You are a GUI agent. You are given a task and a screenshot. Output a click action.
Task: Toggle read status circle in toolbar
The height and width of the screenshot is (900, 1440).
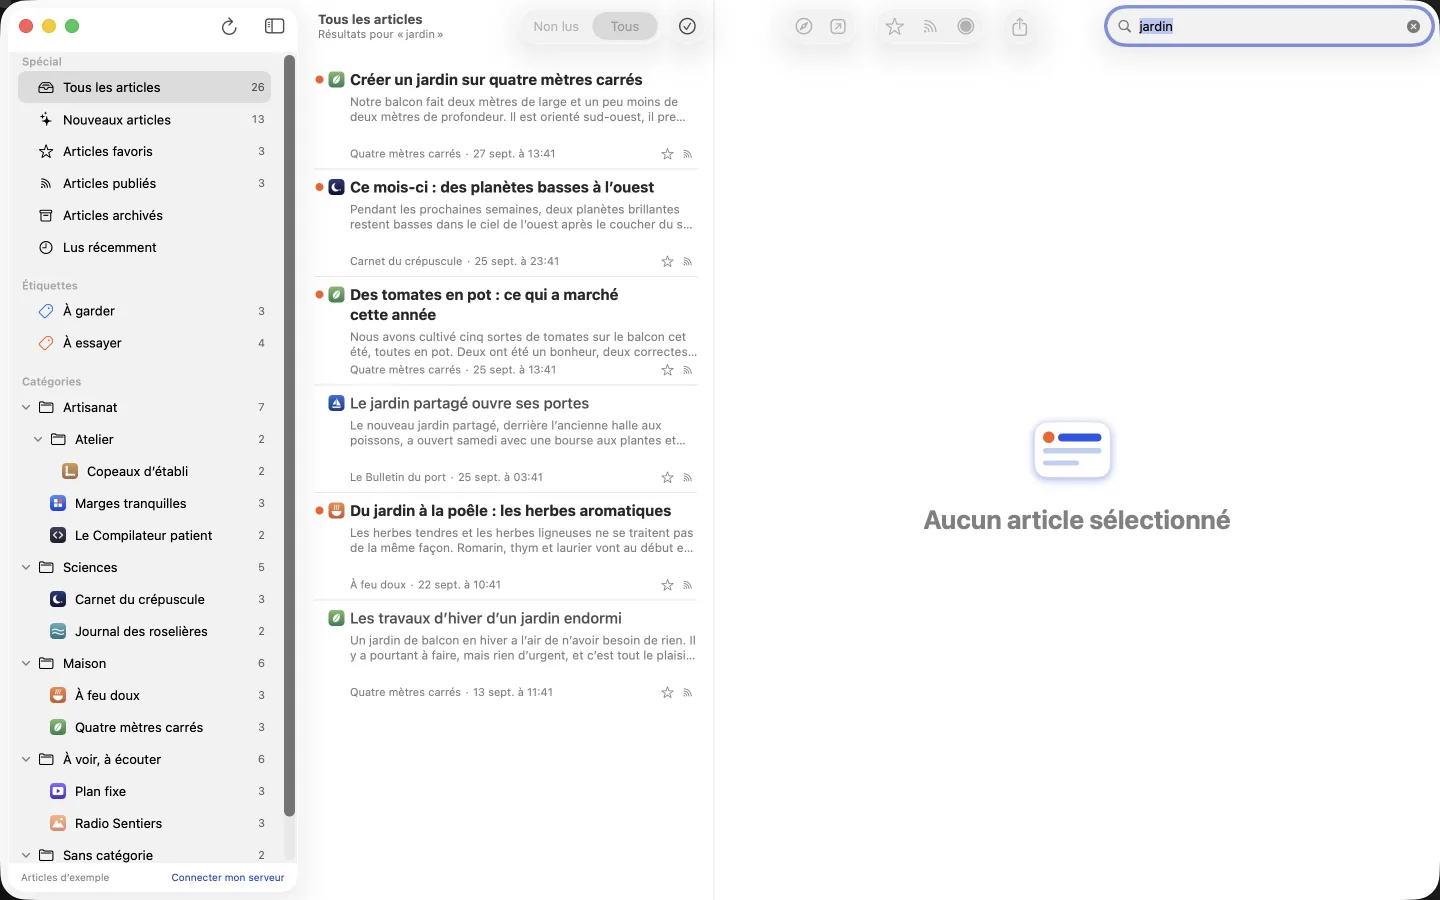pyautogui.click(x=966, y=27)
